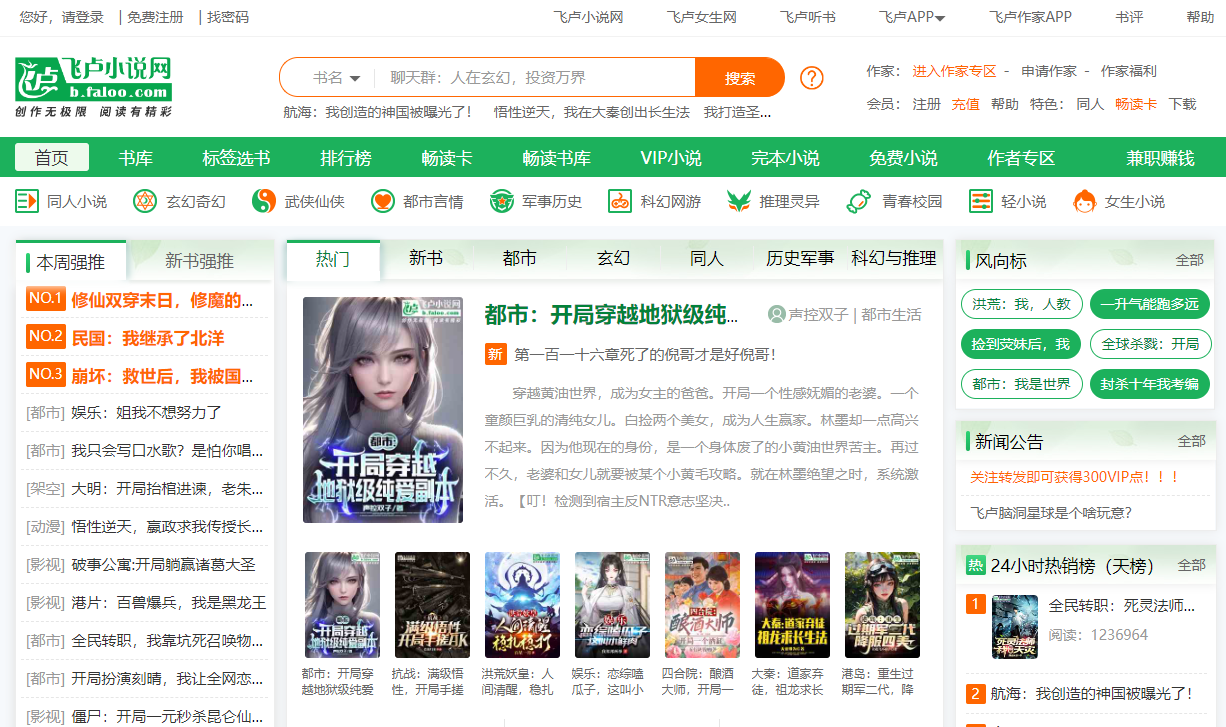Click 全部 beside 新闻公告
This screenshot has width=1226, height=727.
pos(1191,441)
